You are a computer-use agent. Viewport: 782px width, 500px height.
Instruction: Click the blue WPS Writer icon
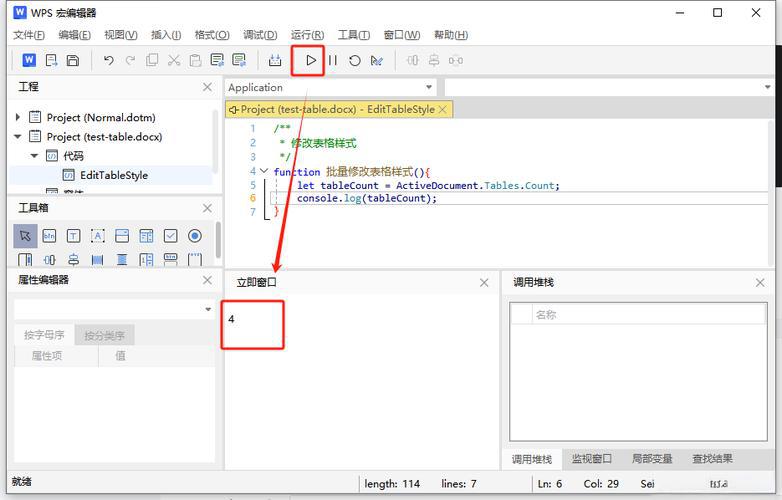click(29, 60)
